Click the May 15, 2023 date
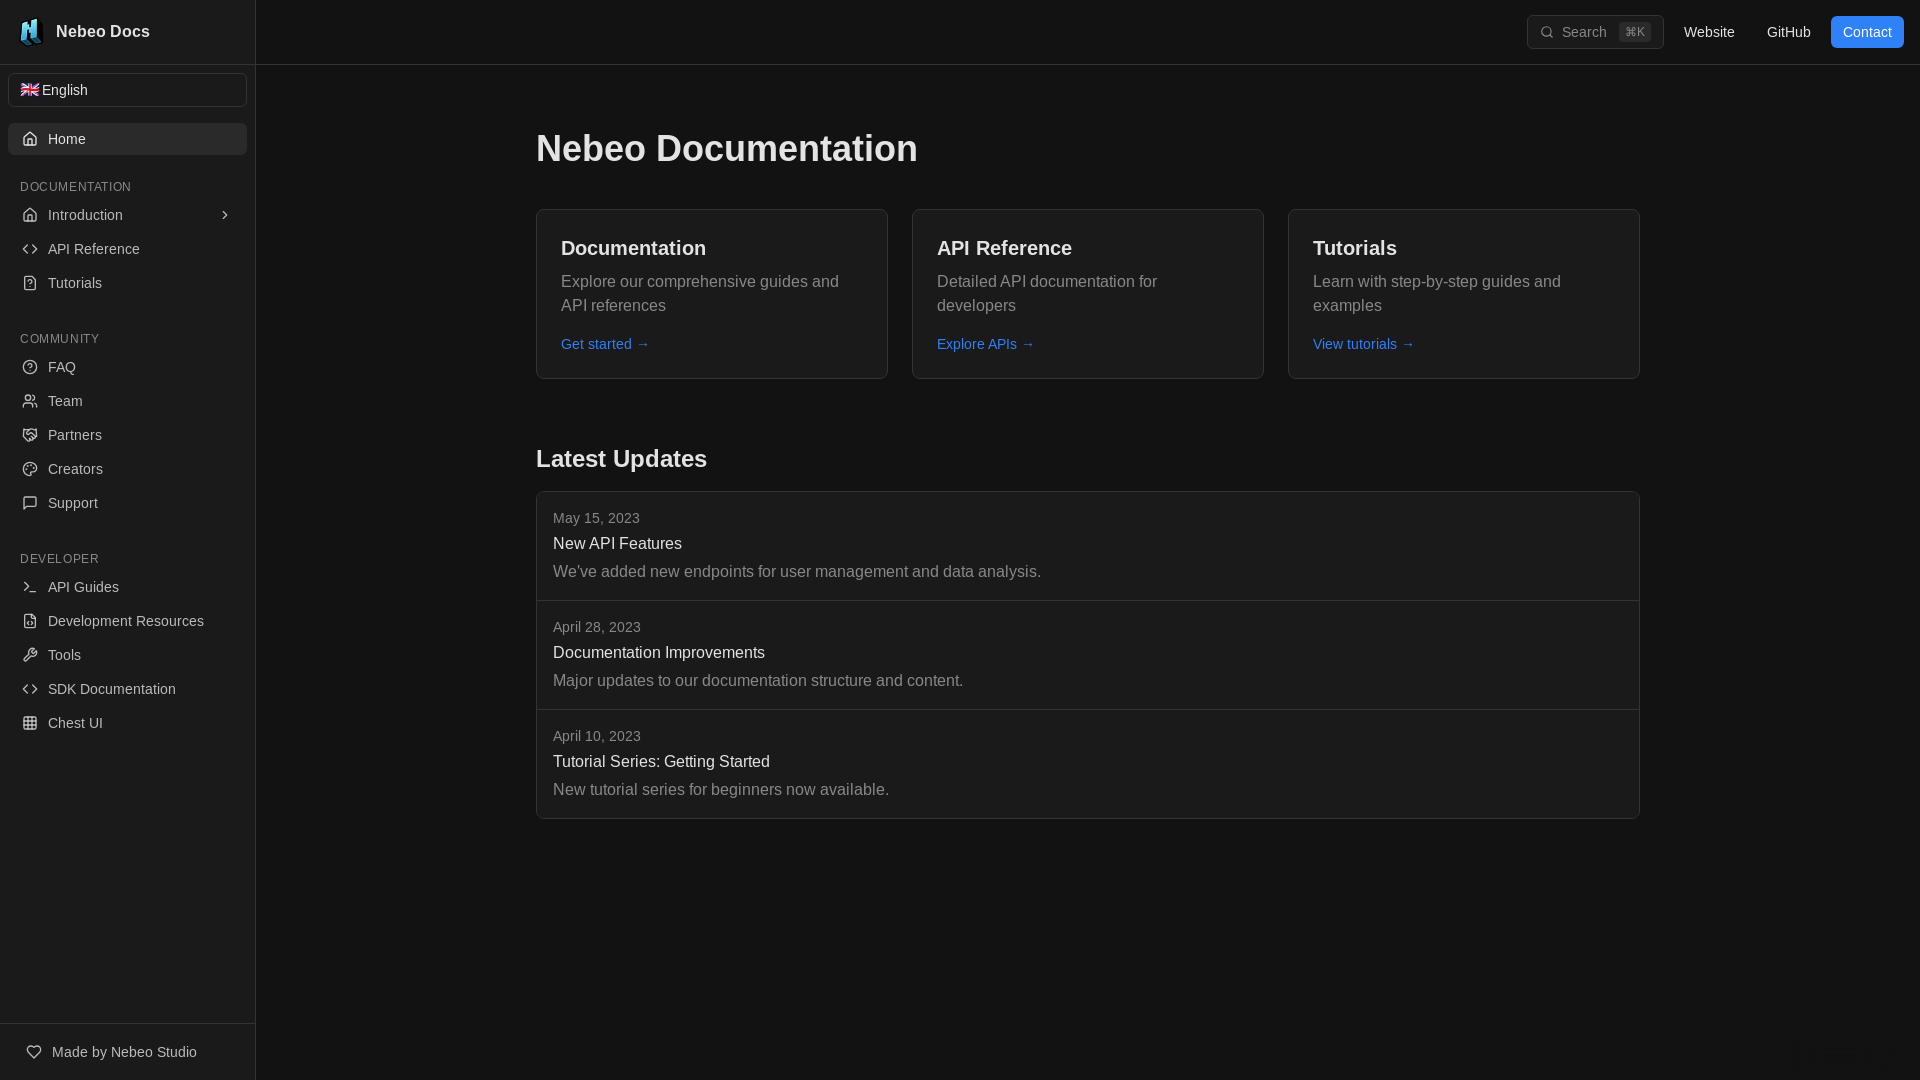This screenshot has width=1920, height=1080. coord(596,518)
